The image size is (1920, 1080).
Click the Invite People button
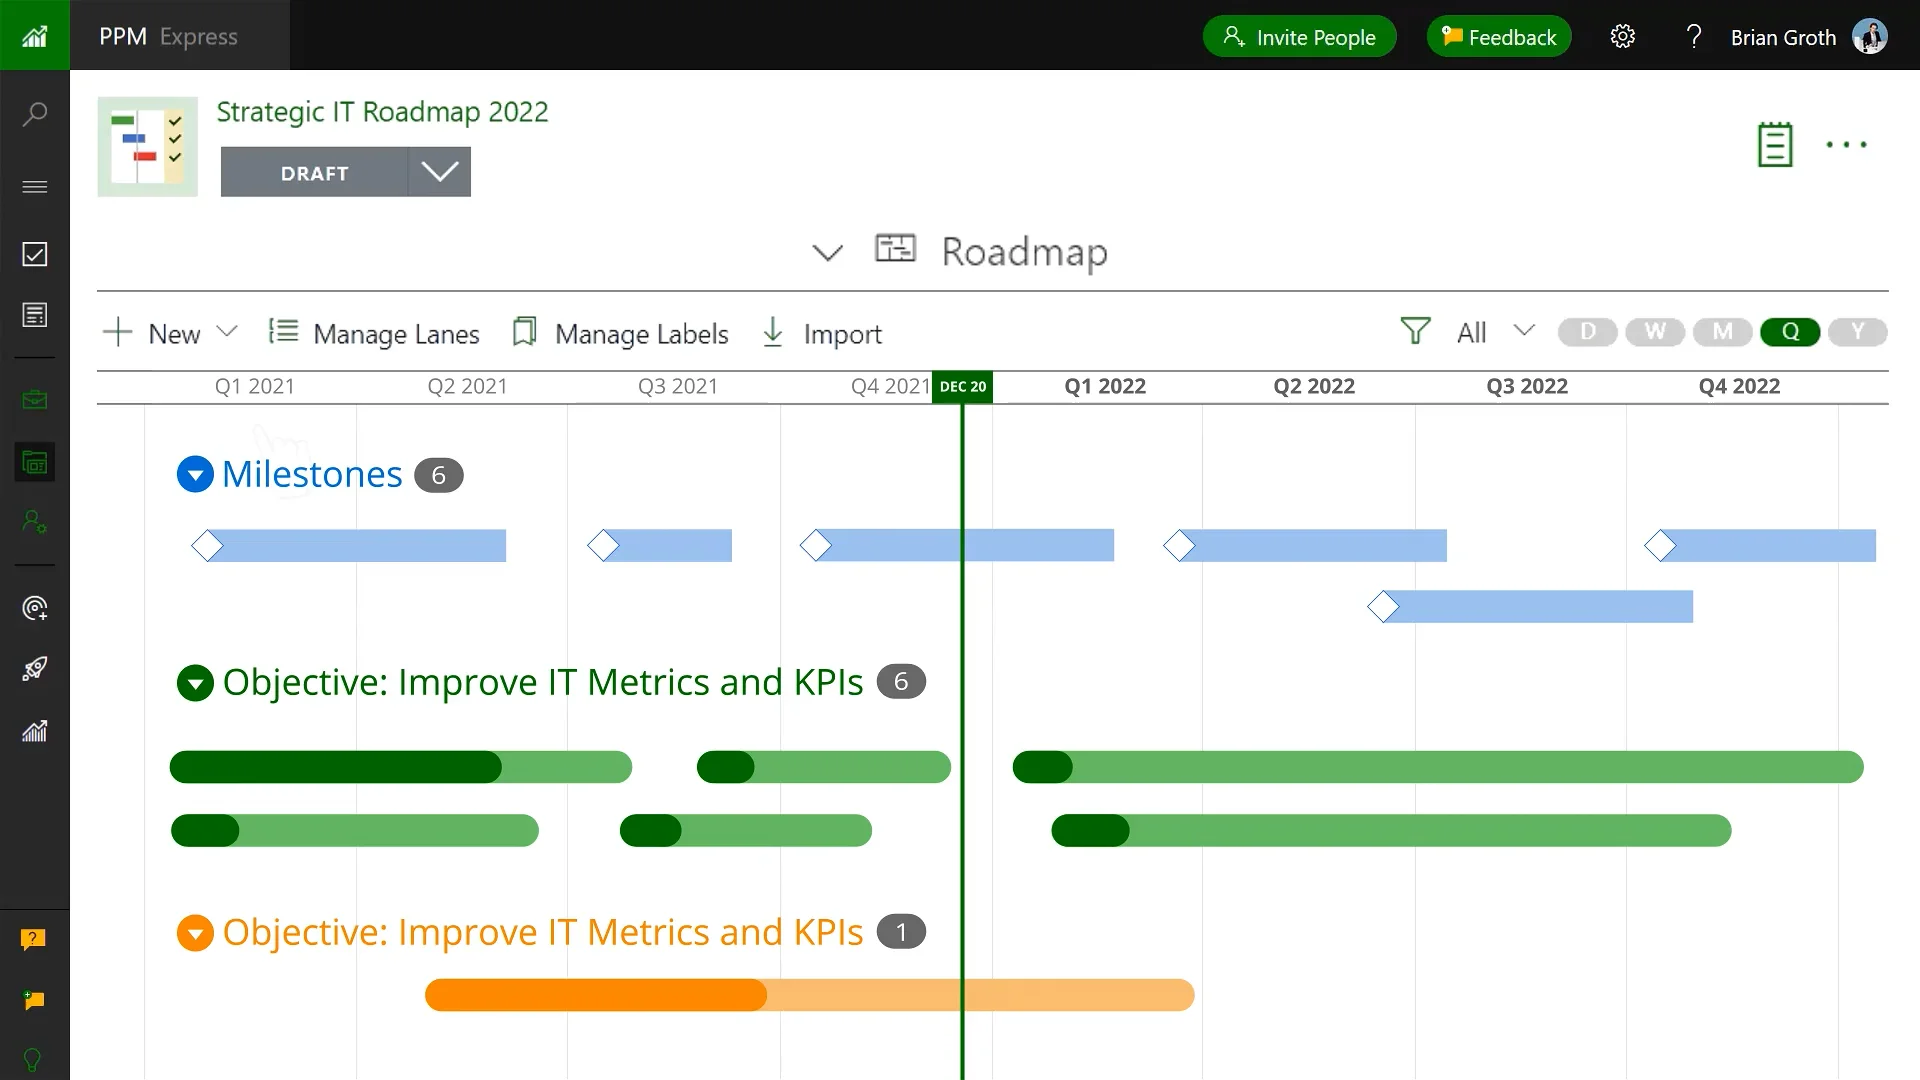[1299, 37]
